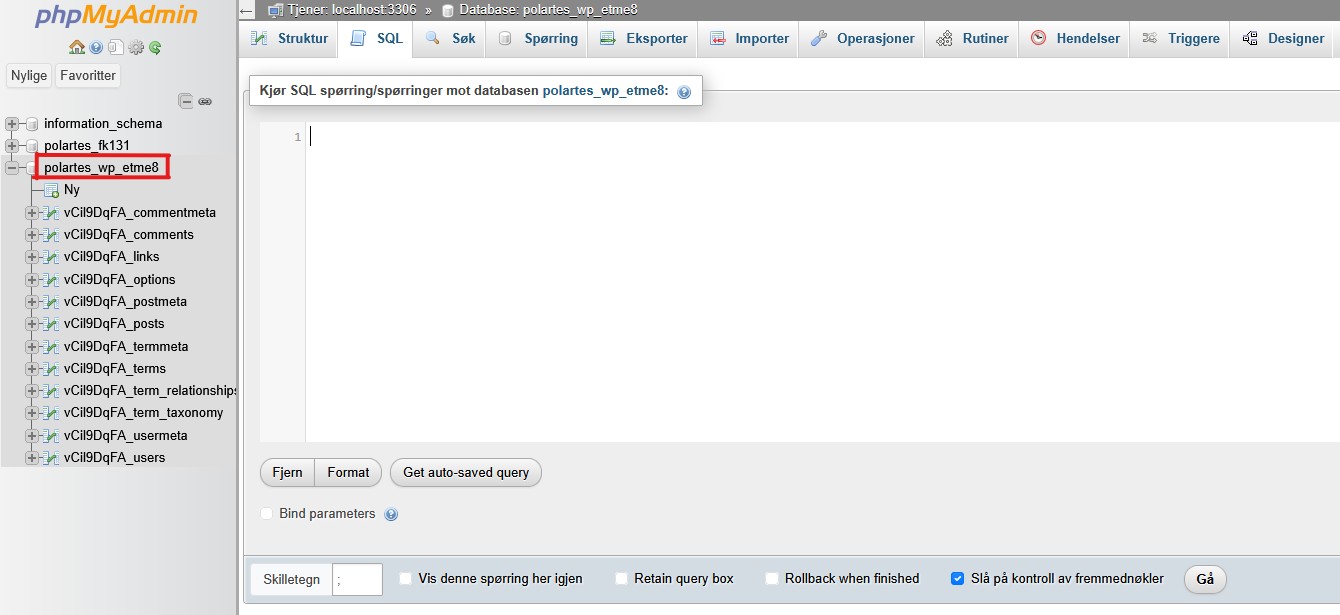The image size is (1340, 615).
Task: Click the link chain icon in navigation panel
Action: click(x=205, y=101)
